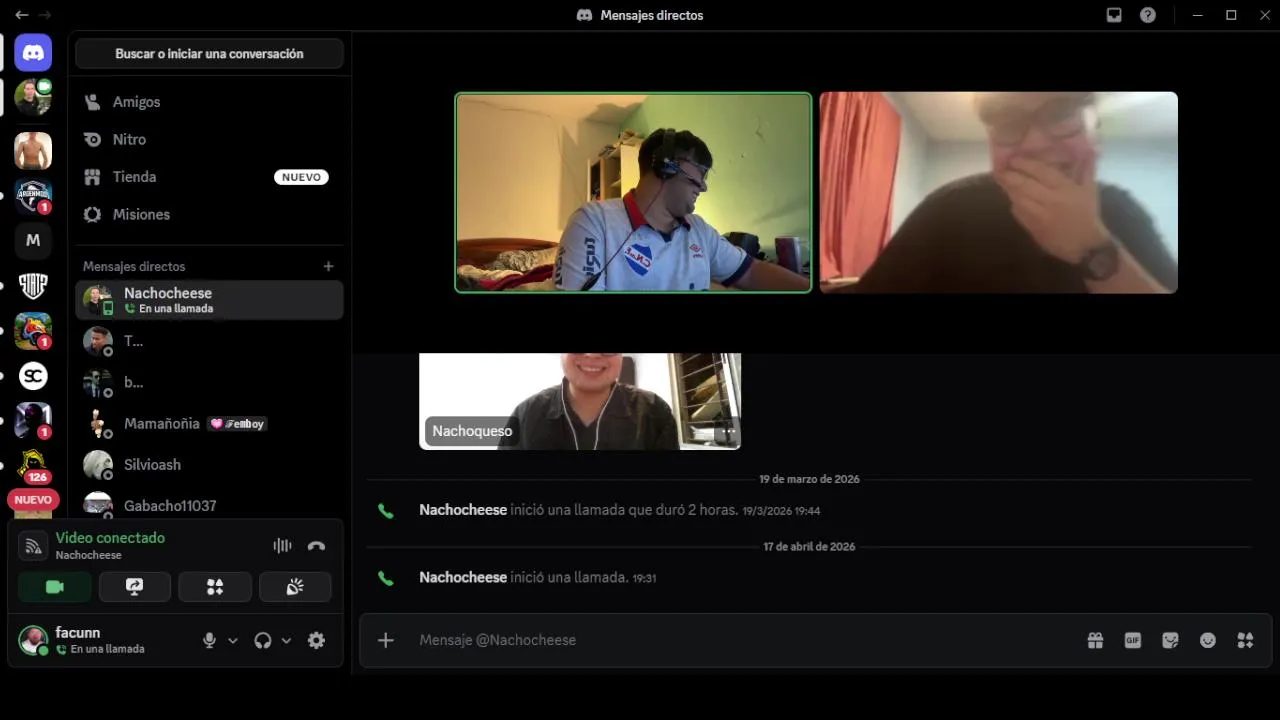Open the activities shapes button
This screenshot has width=1280, height=720.
point(215,587)
